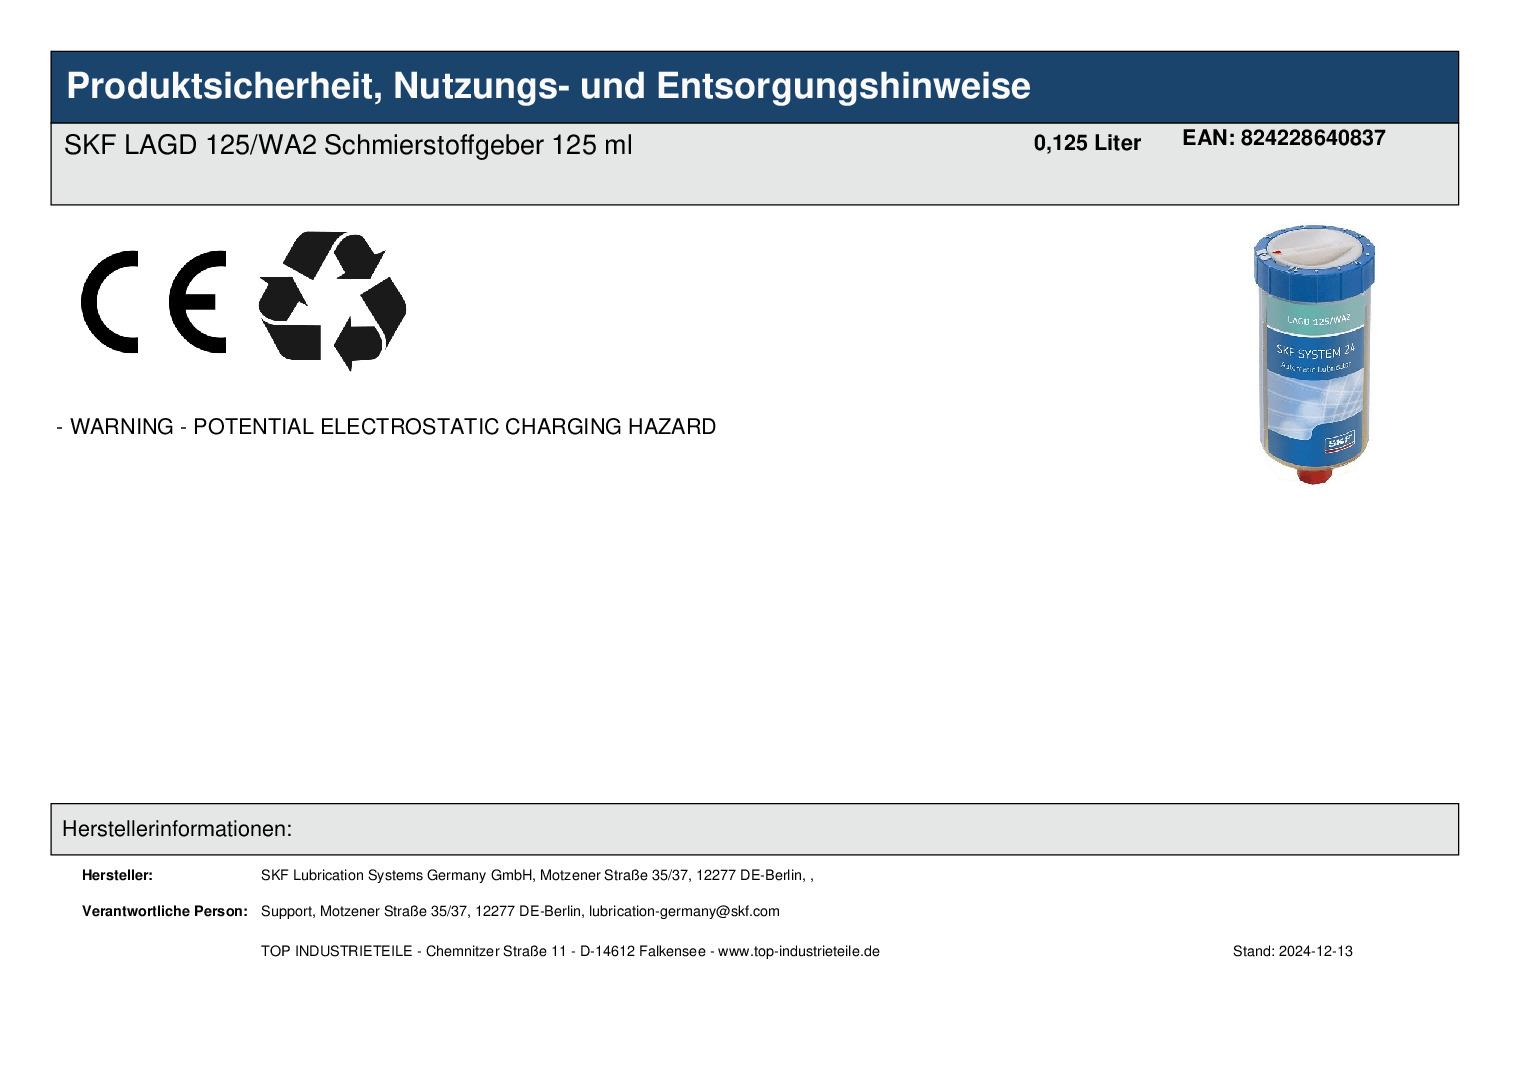
Task: Click the Verantwortliche Person label
Action: coord(164,911)
